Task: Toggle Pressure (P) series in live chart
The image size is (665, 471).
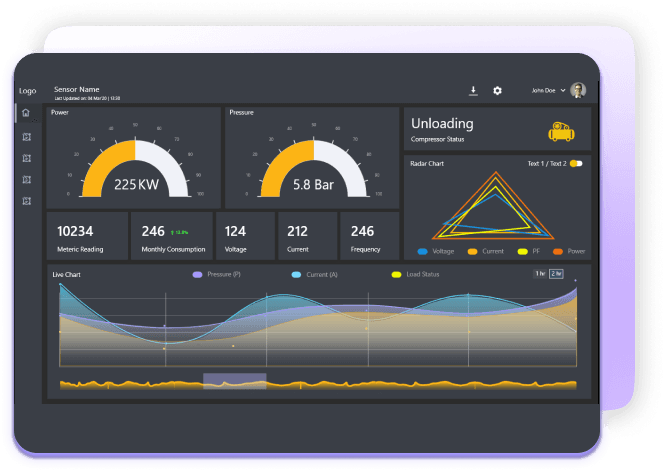Action: pyautogui.click(x=216, y=275)
